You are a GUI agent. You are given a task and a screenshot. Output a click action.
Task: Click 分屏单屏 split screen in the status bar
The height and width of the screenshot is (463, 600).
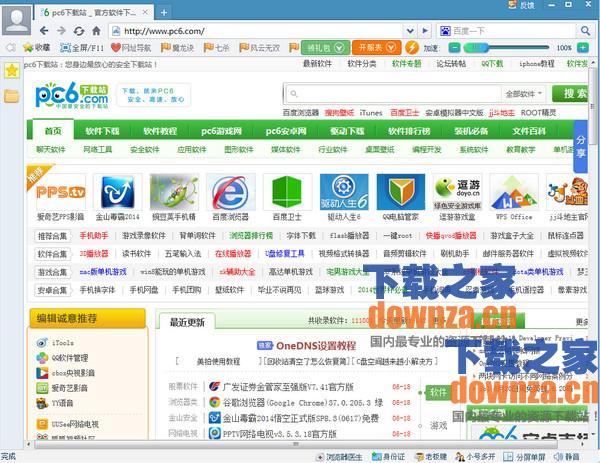click(523, 456)
